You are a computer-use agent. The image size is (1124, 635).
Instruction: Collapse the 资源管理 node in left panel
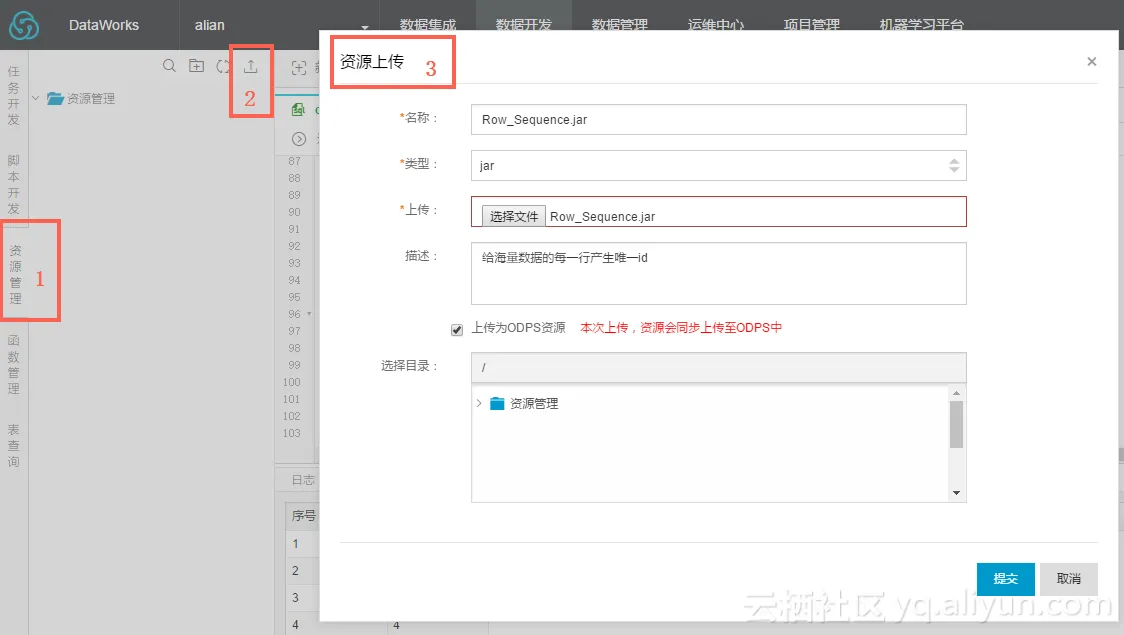[35, 98]
